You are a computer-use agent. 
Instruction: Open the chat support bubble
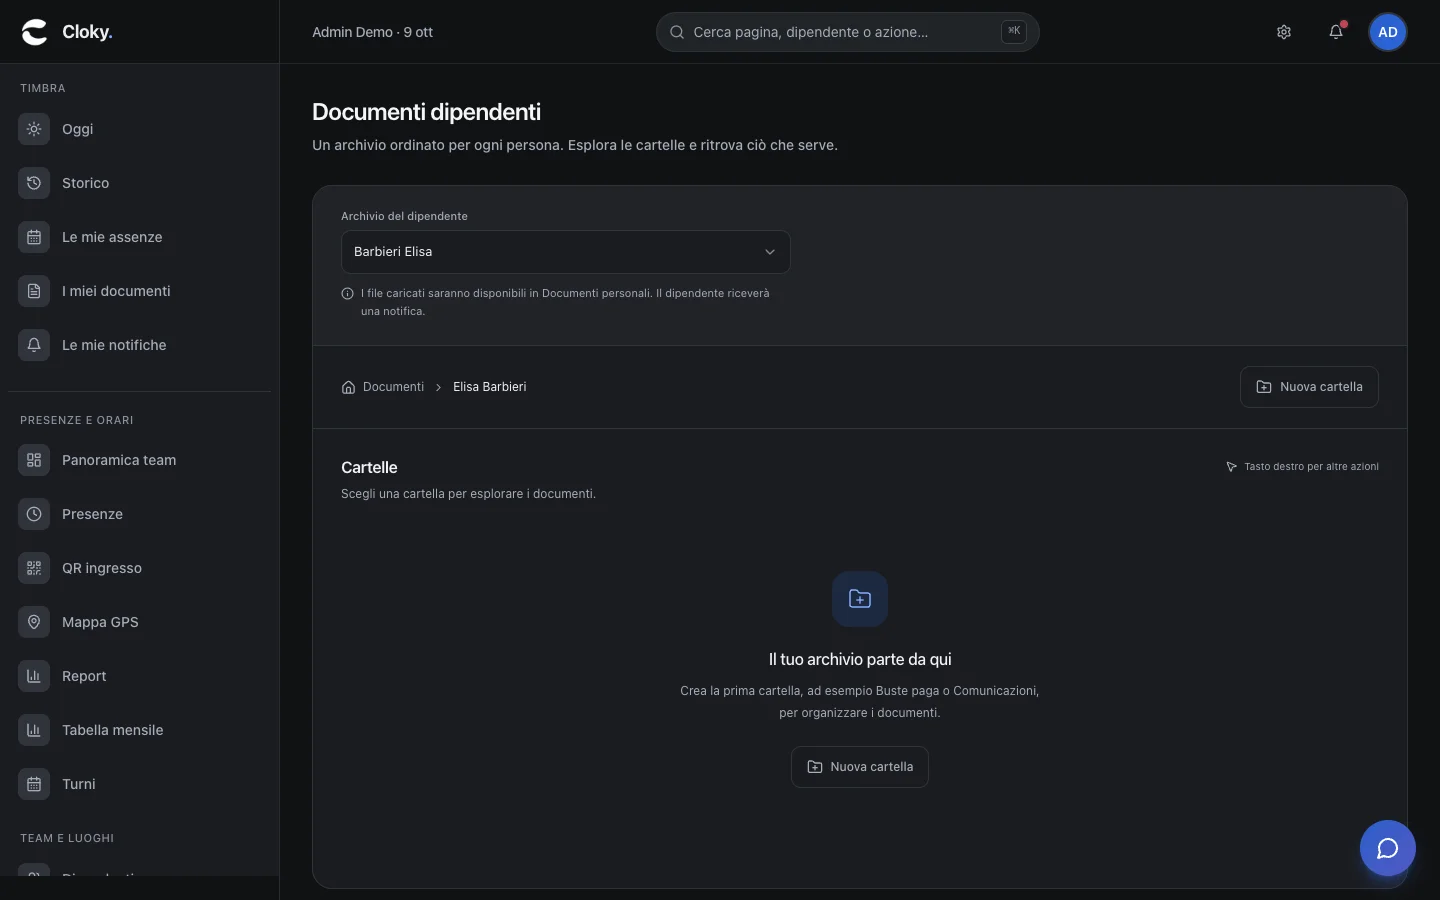(1388, 848)
